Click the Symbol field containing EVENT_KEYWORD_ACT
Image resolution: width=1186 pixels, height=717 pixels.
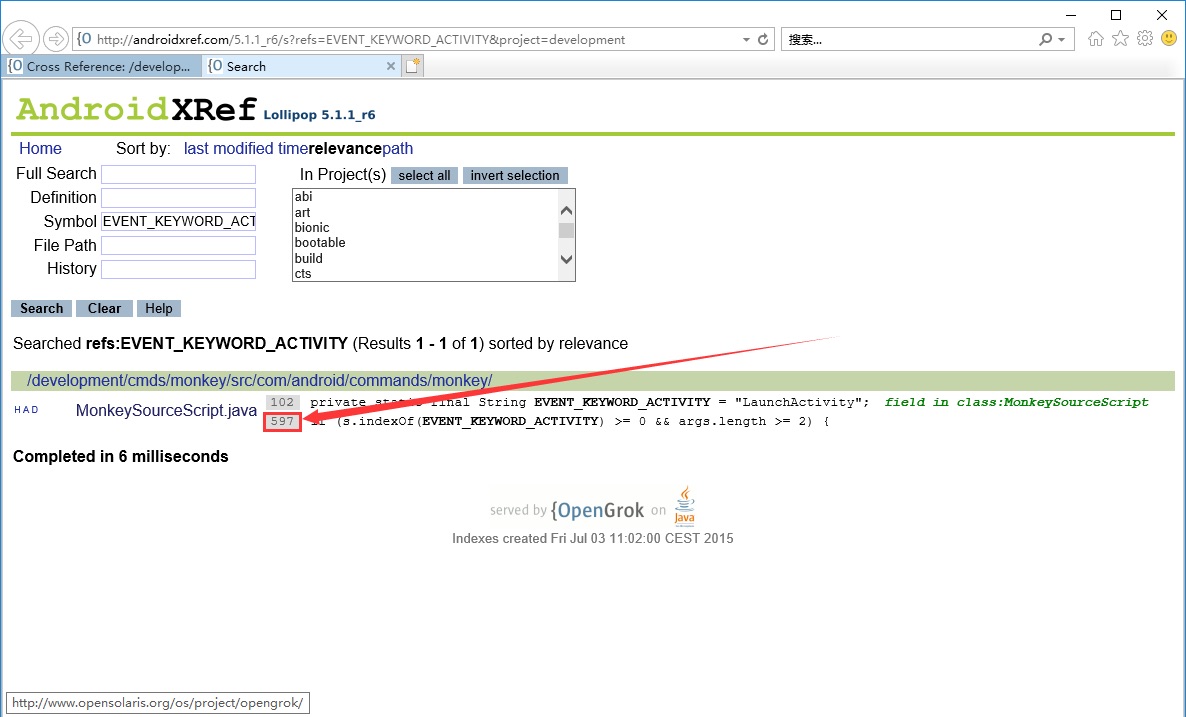[179, 222]
